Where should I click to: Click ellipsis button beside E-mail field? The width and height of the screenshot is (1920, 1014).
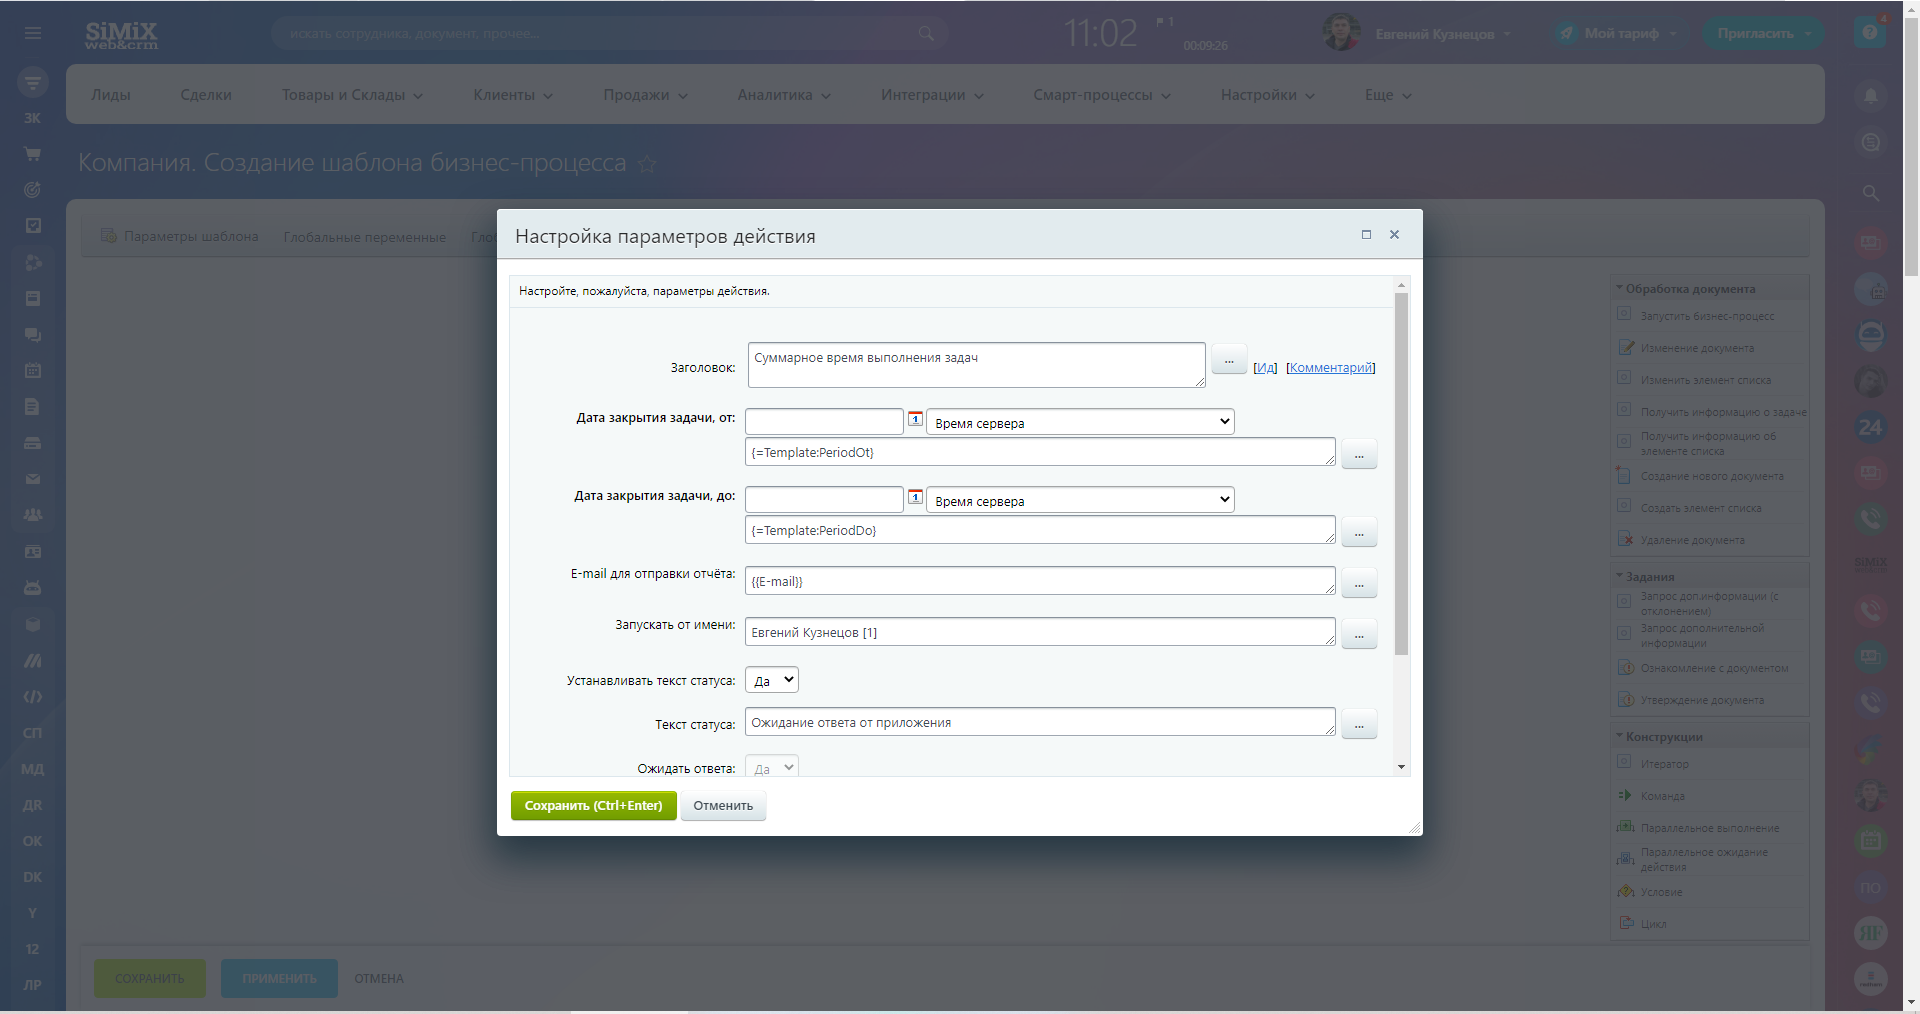pyautogui.click(x=1359, y=583)
